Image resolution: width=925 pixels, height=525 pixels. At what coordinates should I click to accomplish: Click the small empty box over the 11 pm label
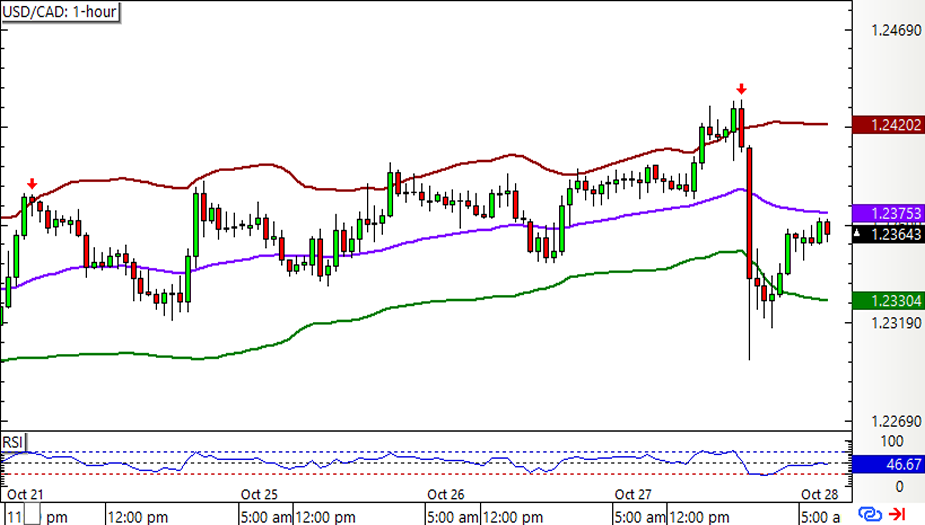(32, 514)
